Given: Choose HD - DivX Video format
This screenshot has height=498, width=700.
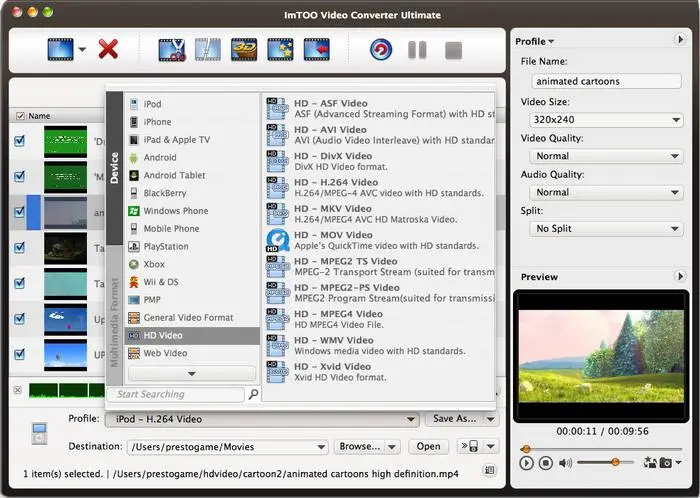Looking at the screenshot, I should click(x=380, y=161).
